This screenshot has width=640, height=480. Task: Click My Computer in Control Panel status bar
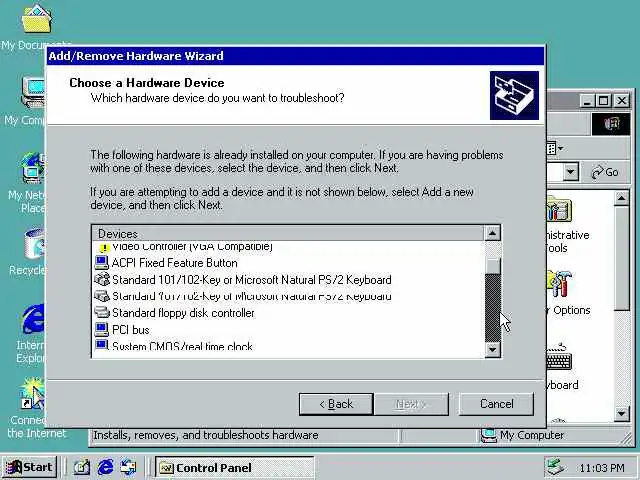pyautogui.click(x=523, y=436)
